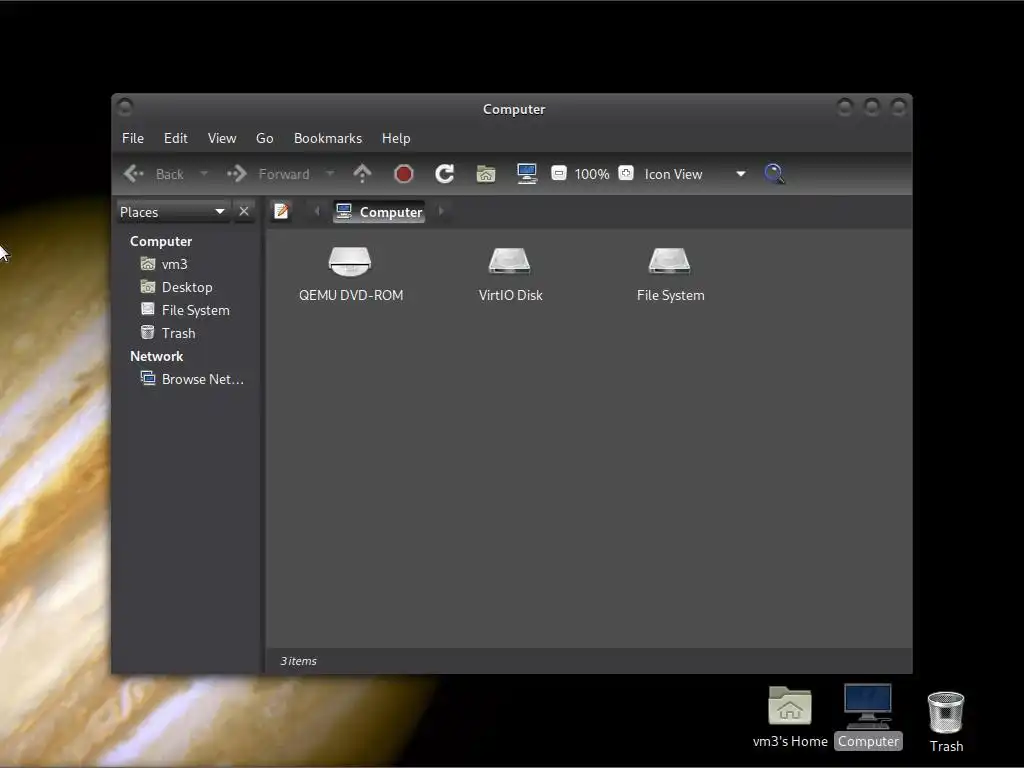Select vm3's Home desktop icon
1024x768 pixels.
point(790,716)
